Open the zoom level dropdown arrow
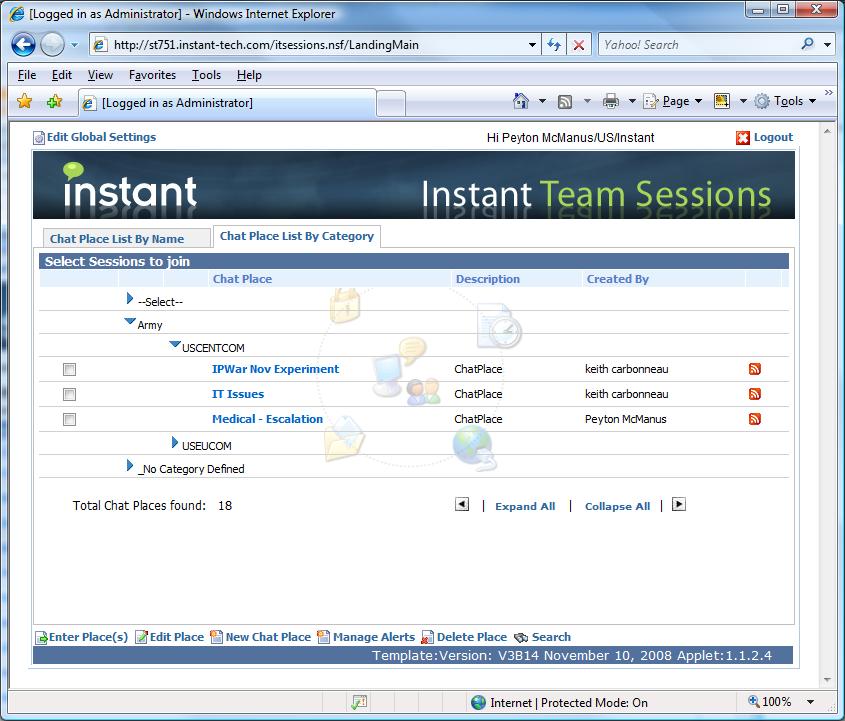This screenshot has width=845, height=721. click(810, 702)
